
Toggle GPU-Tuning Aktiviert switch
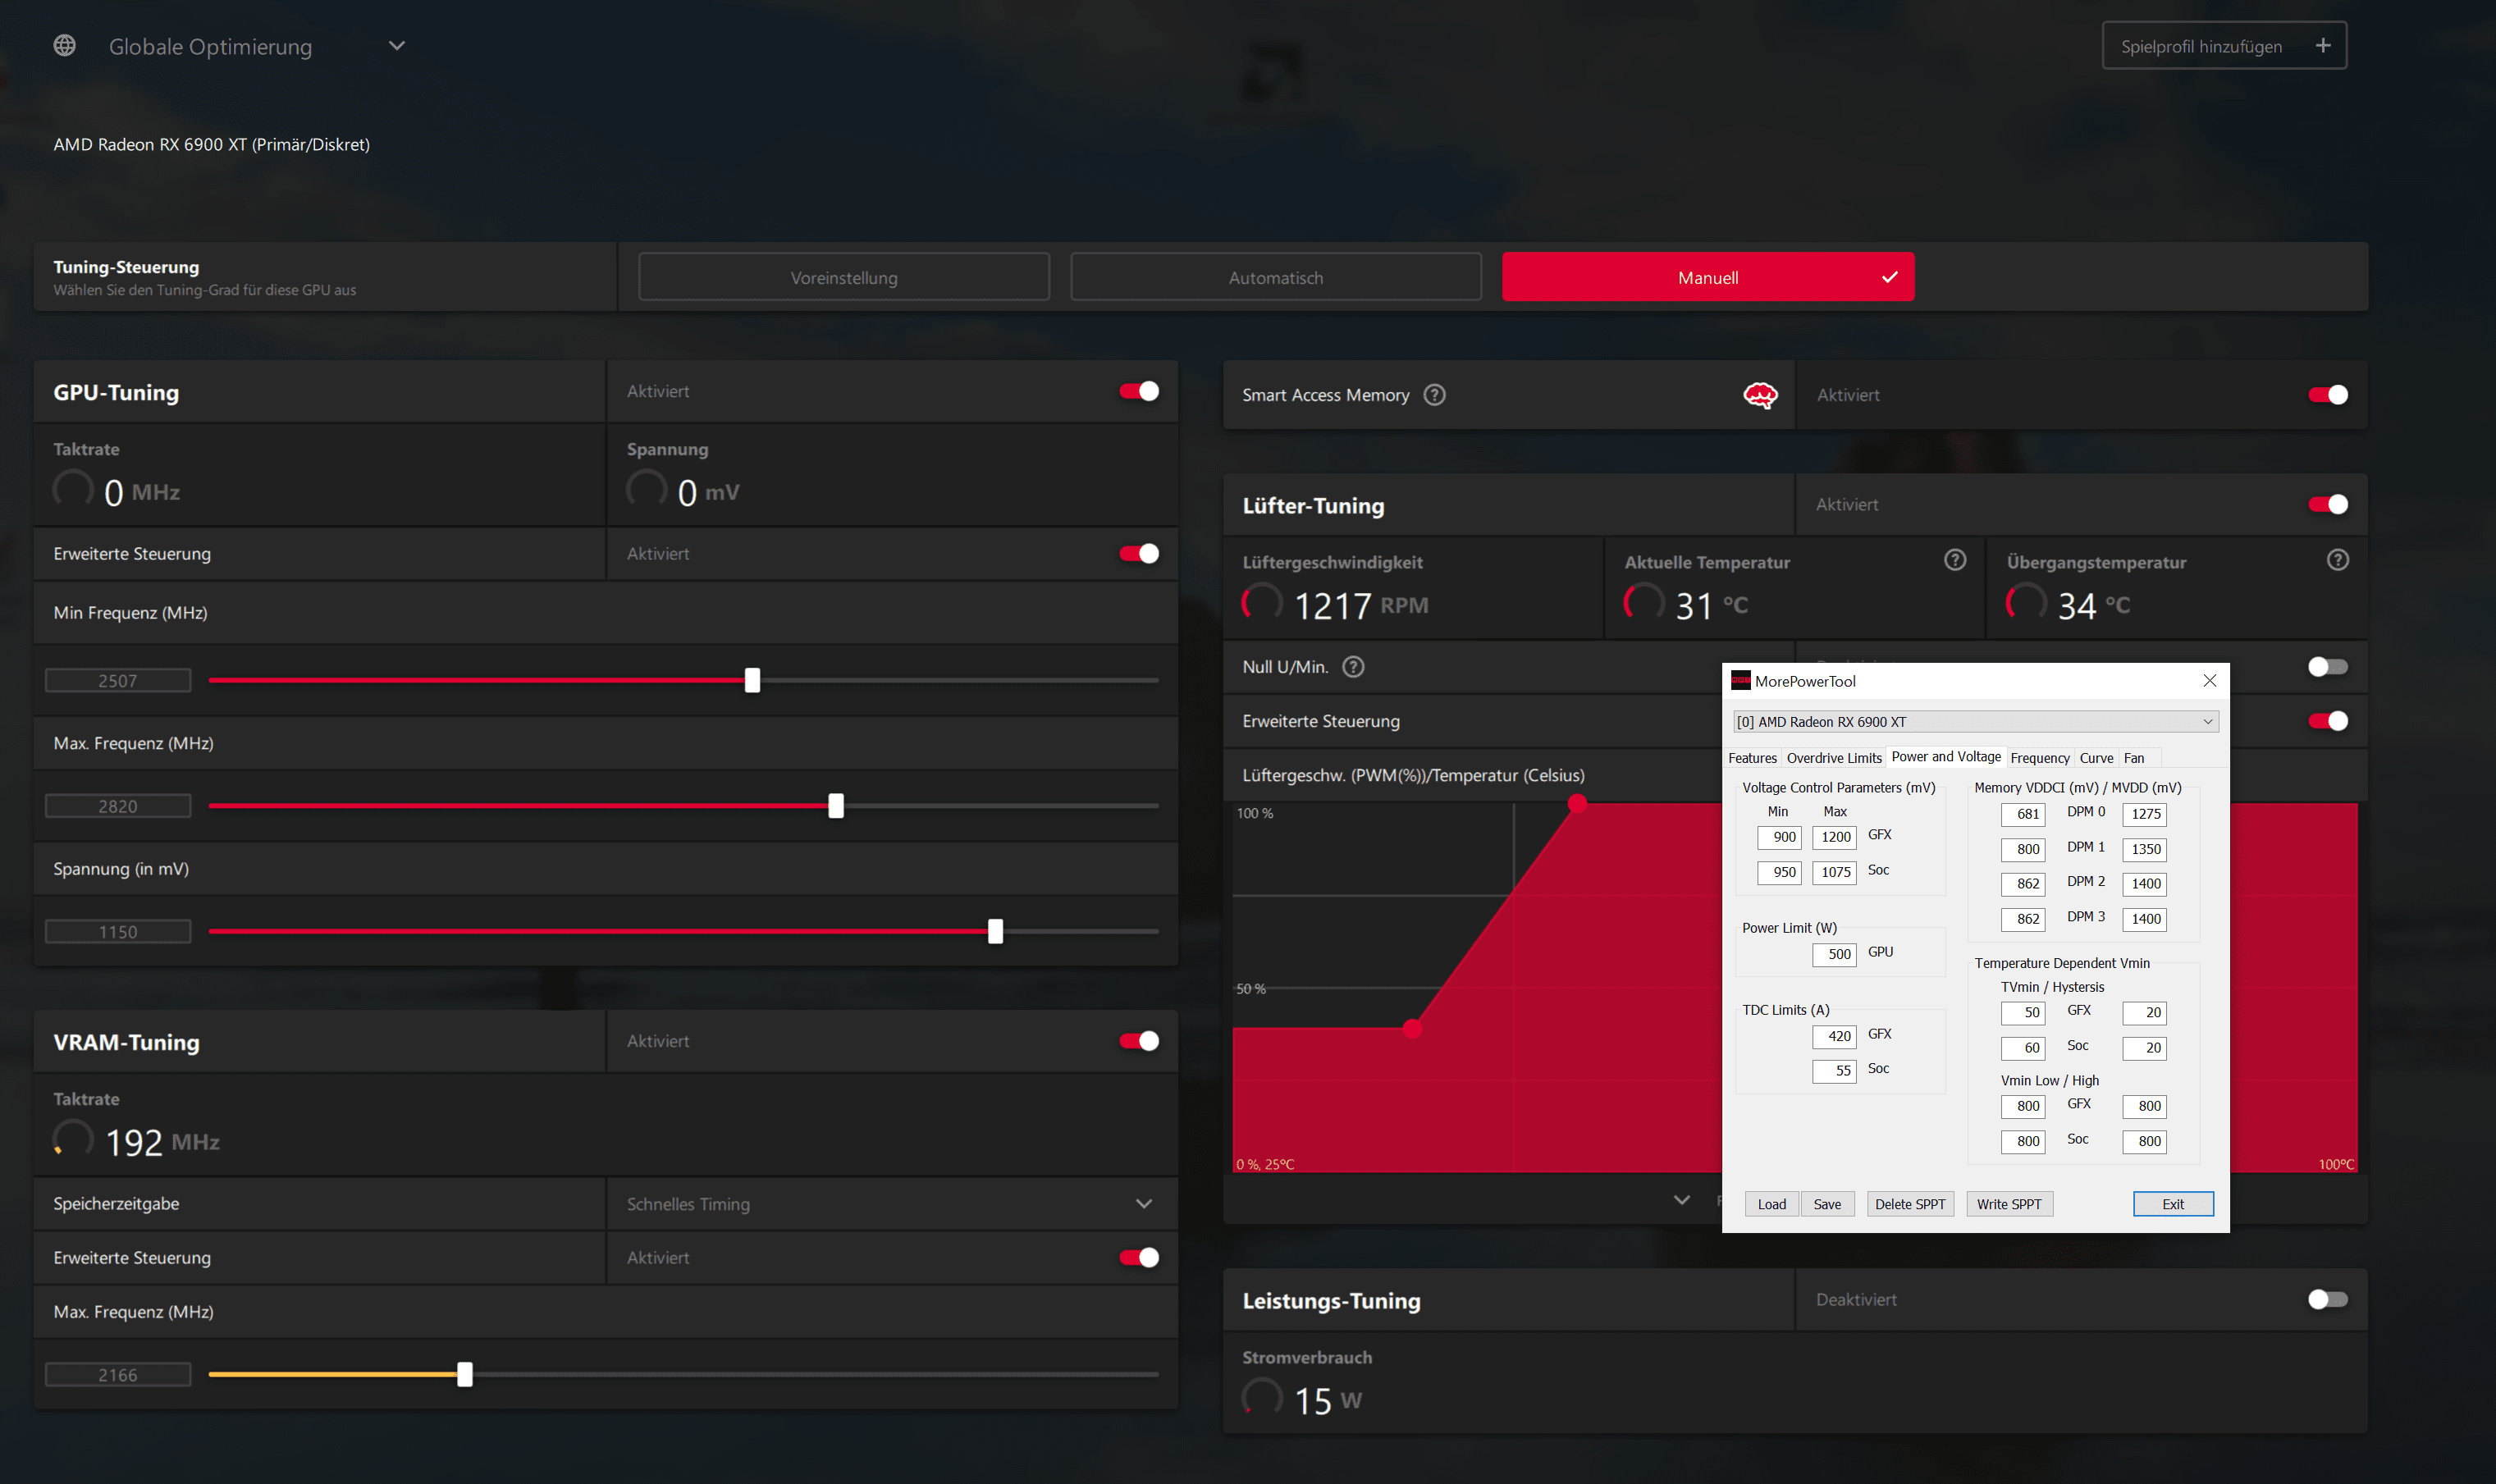tap(1139, 391)
